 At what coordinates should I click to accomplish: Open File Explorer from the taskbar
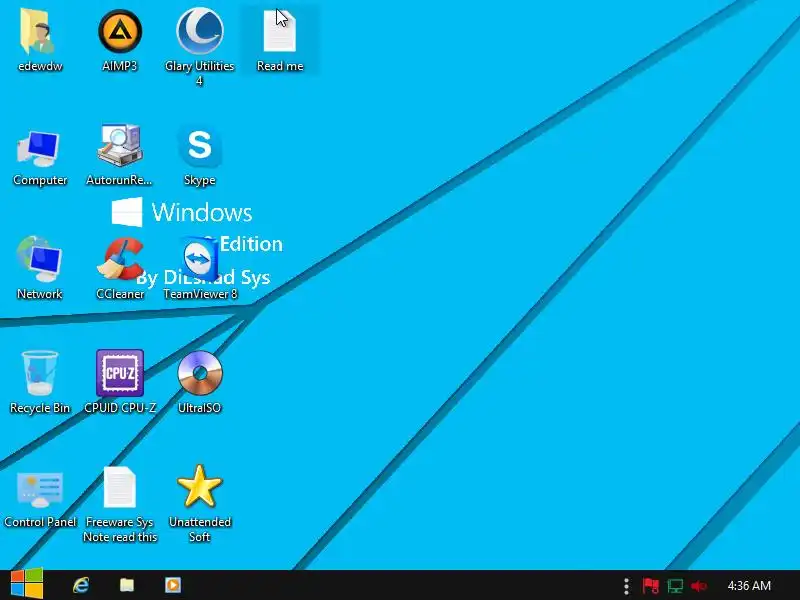(127, 585)
